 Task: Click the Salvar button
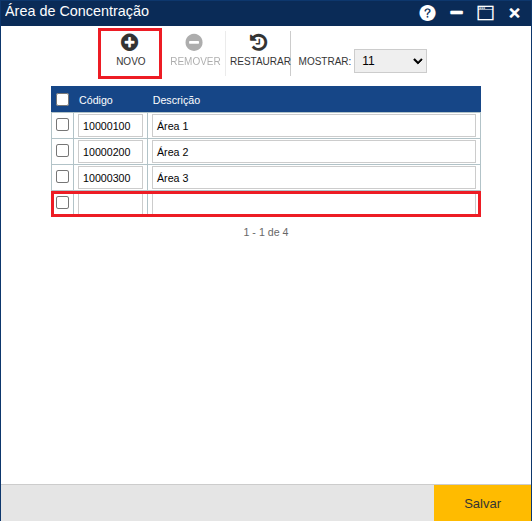482,503
